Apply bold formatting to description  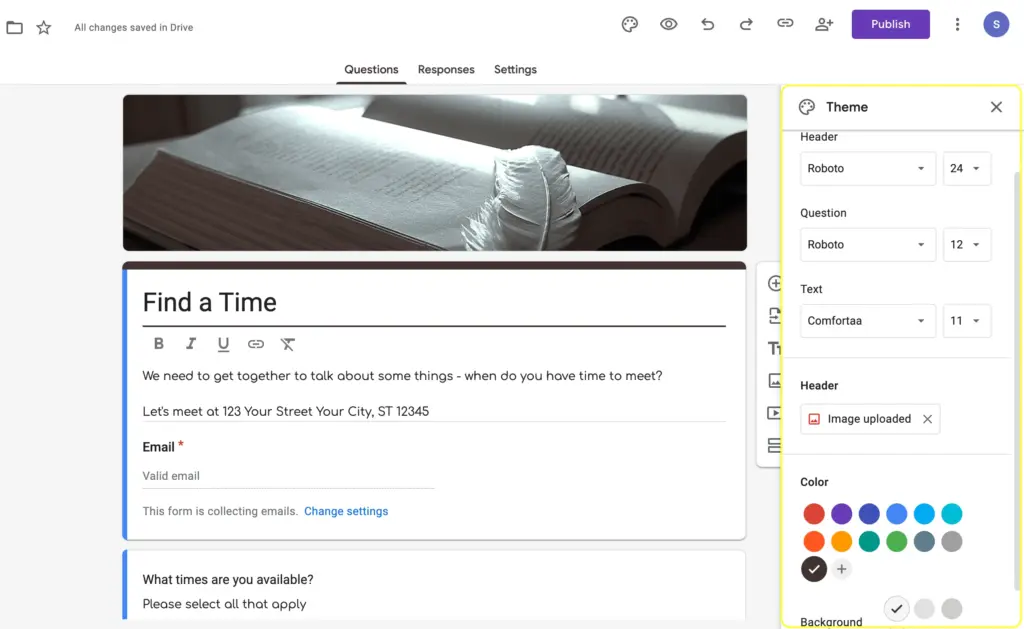coord(159,344)
